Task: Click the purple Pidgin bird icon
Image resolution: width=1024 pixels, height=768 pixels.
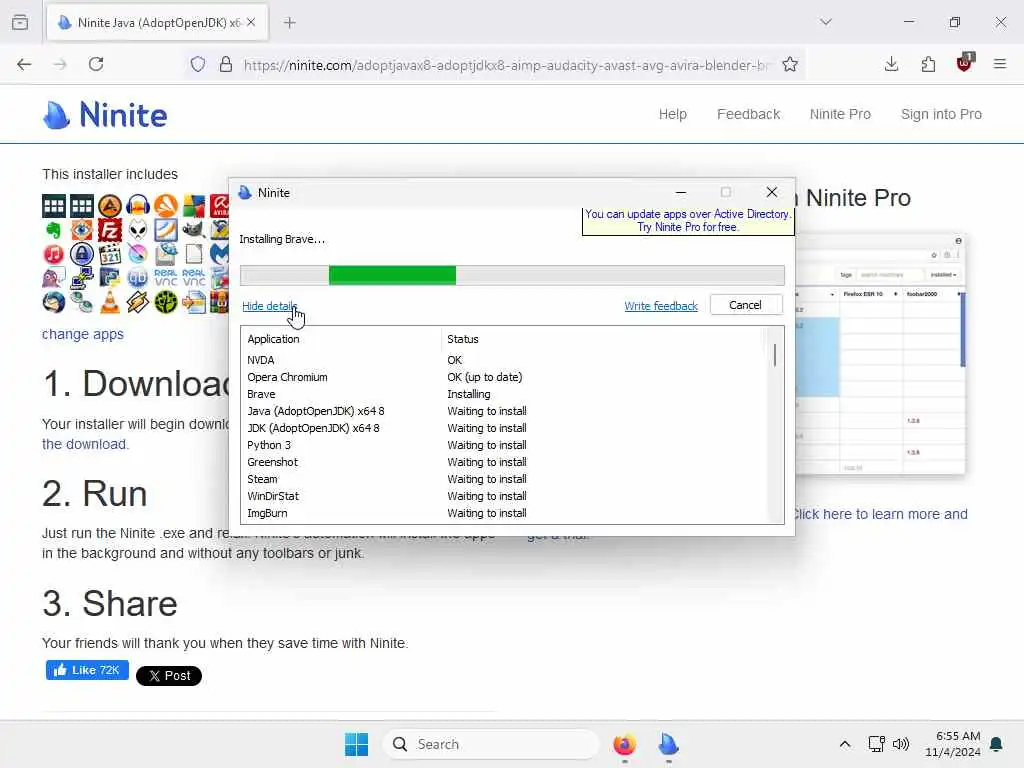Action: pyautogui.click(x=54, y=278)
